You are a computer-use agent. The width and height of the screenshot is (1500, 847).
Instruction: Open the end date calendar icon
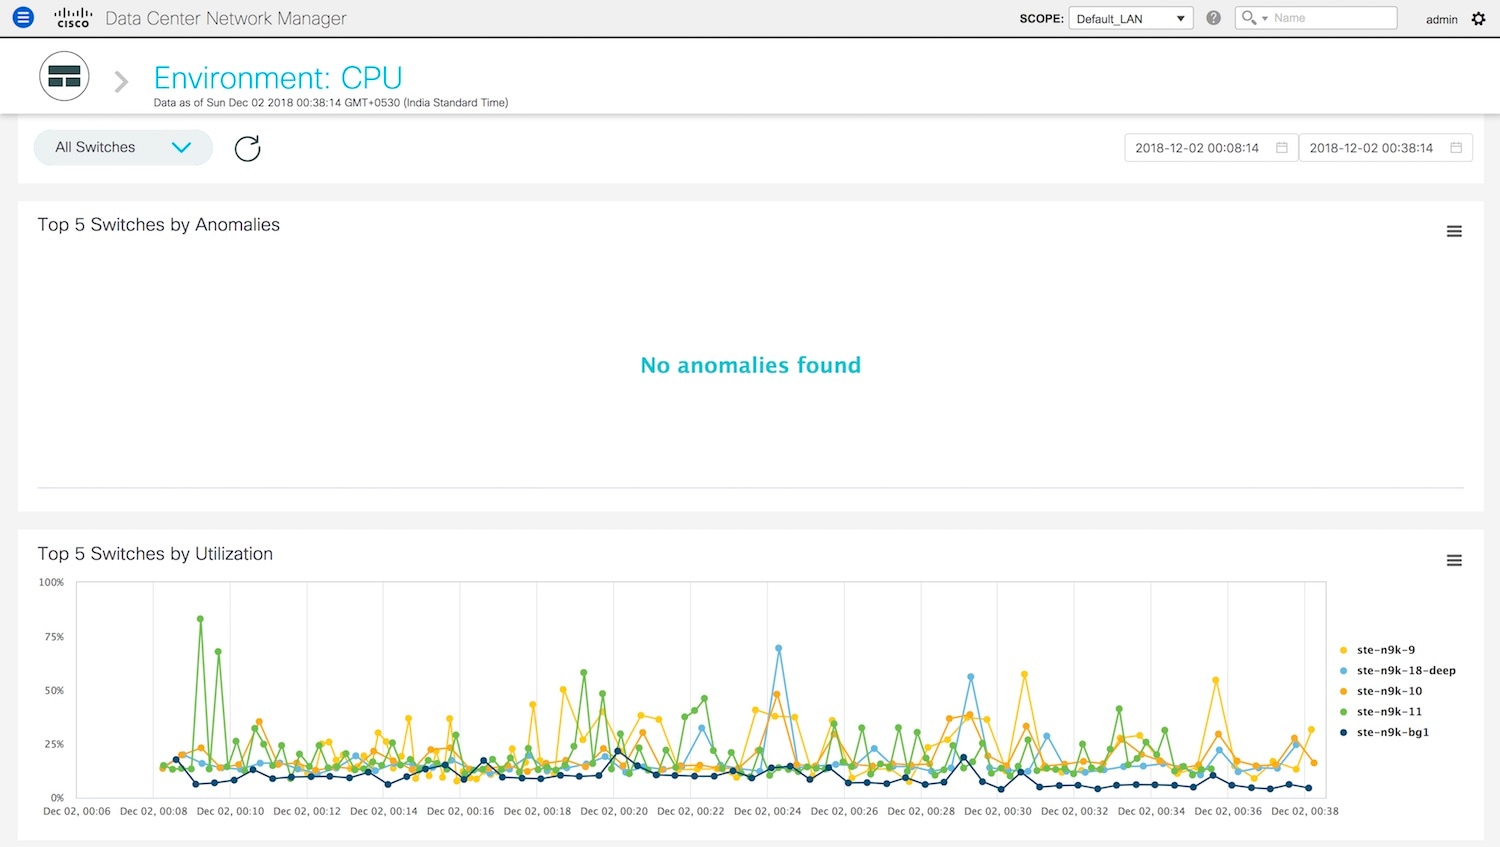(x=1456, y=148)
